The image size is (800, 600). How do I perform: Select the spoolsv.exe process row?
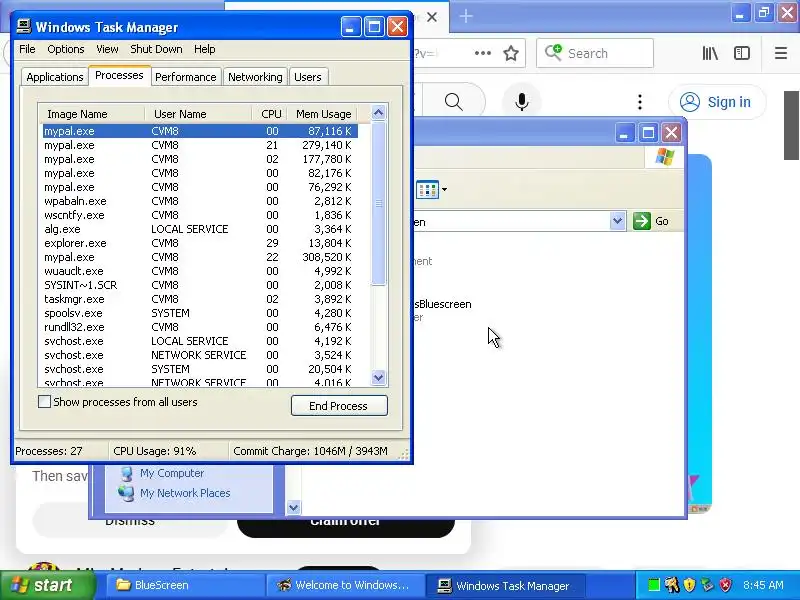click(200, 313)
